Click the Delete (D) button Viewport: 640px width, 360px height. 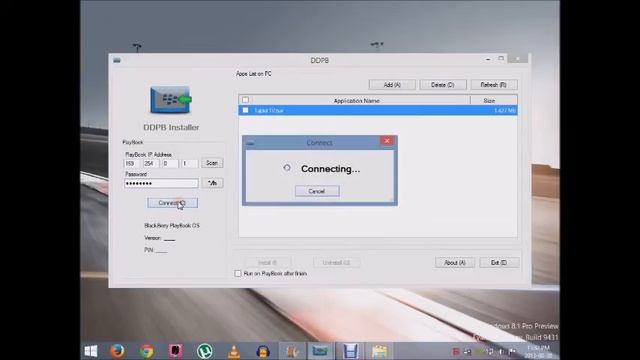click(x=442, y=84)
